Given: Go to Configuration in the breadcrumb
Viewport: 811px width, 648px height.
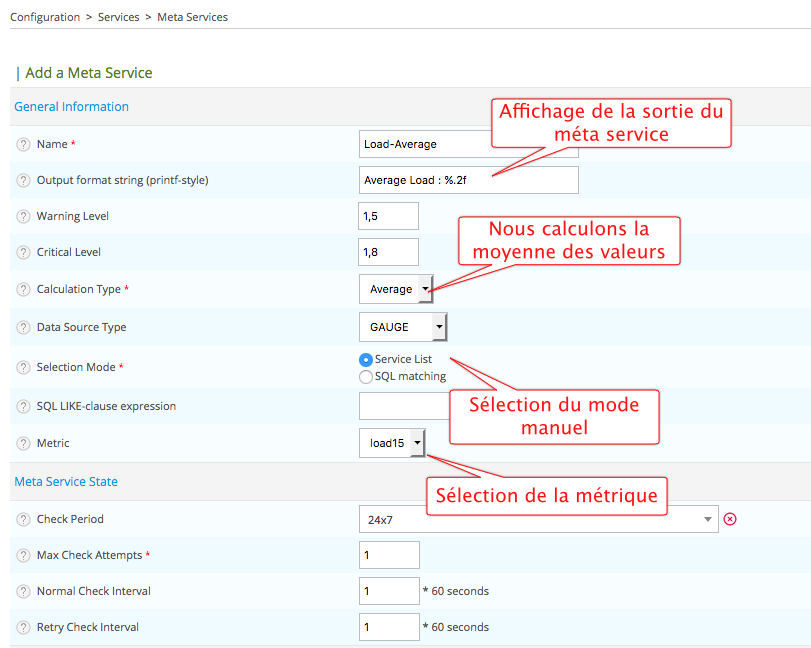Looking at the screenshot, I should coord(45,17).
